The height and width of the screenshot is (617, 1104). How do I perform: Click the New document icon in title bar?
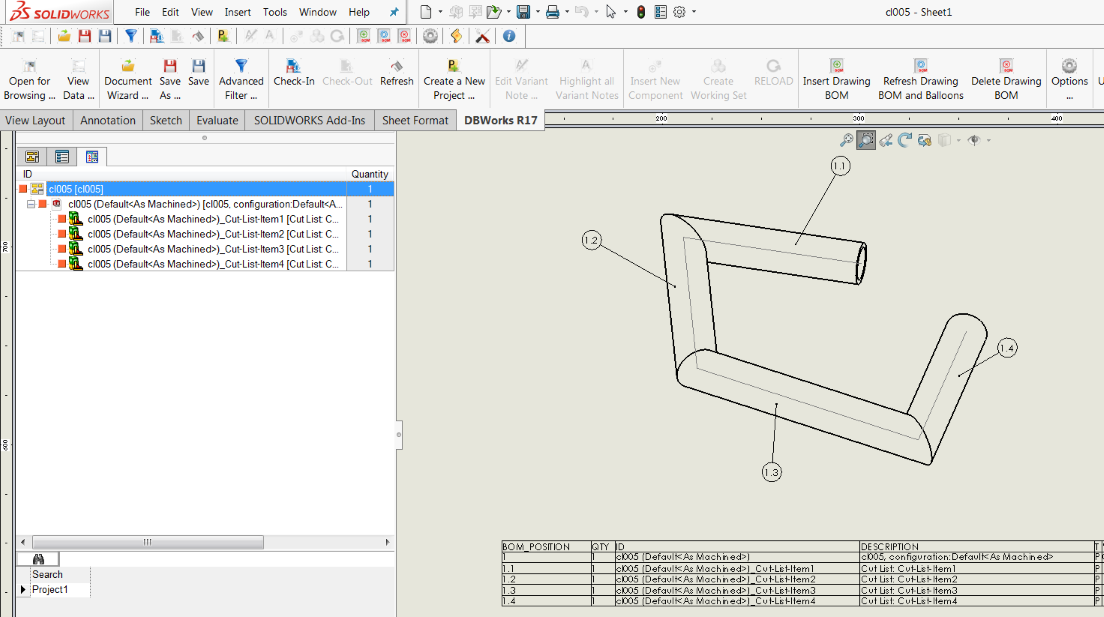[x=425, y=12]
